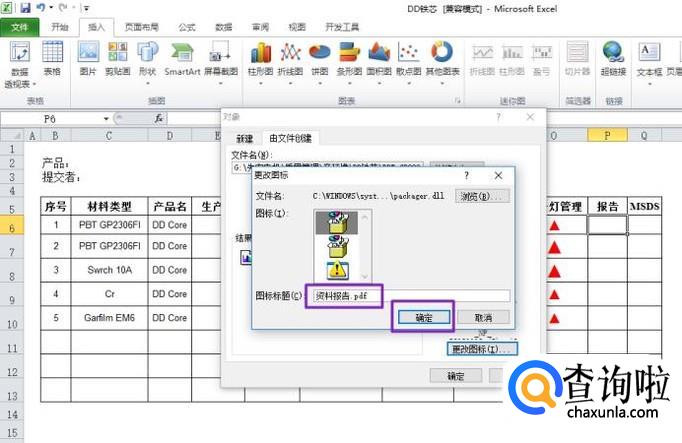This screenshot has height=443, width=682.
Task: Click the 报告 header cell
Action: pyautogui.click(x=607, y=207)
